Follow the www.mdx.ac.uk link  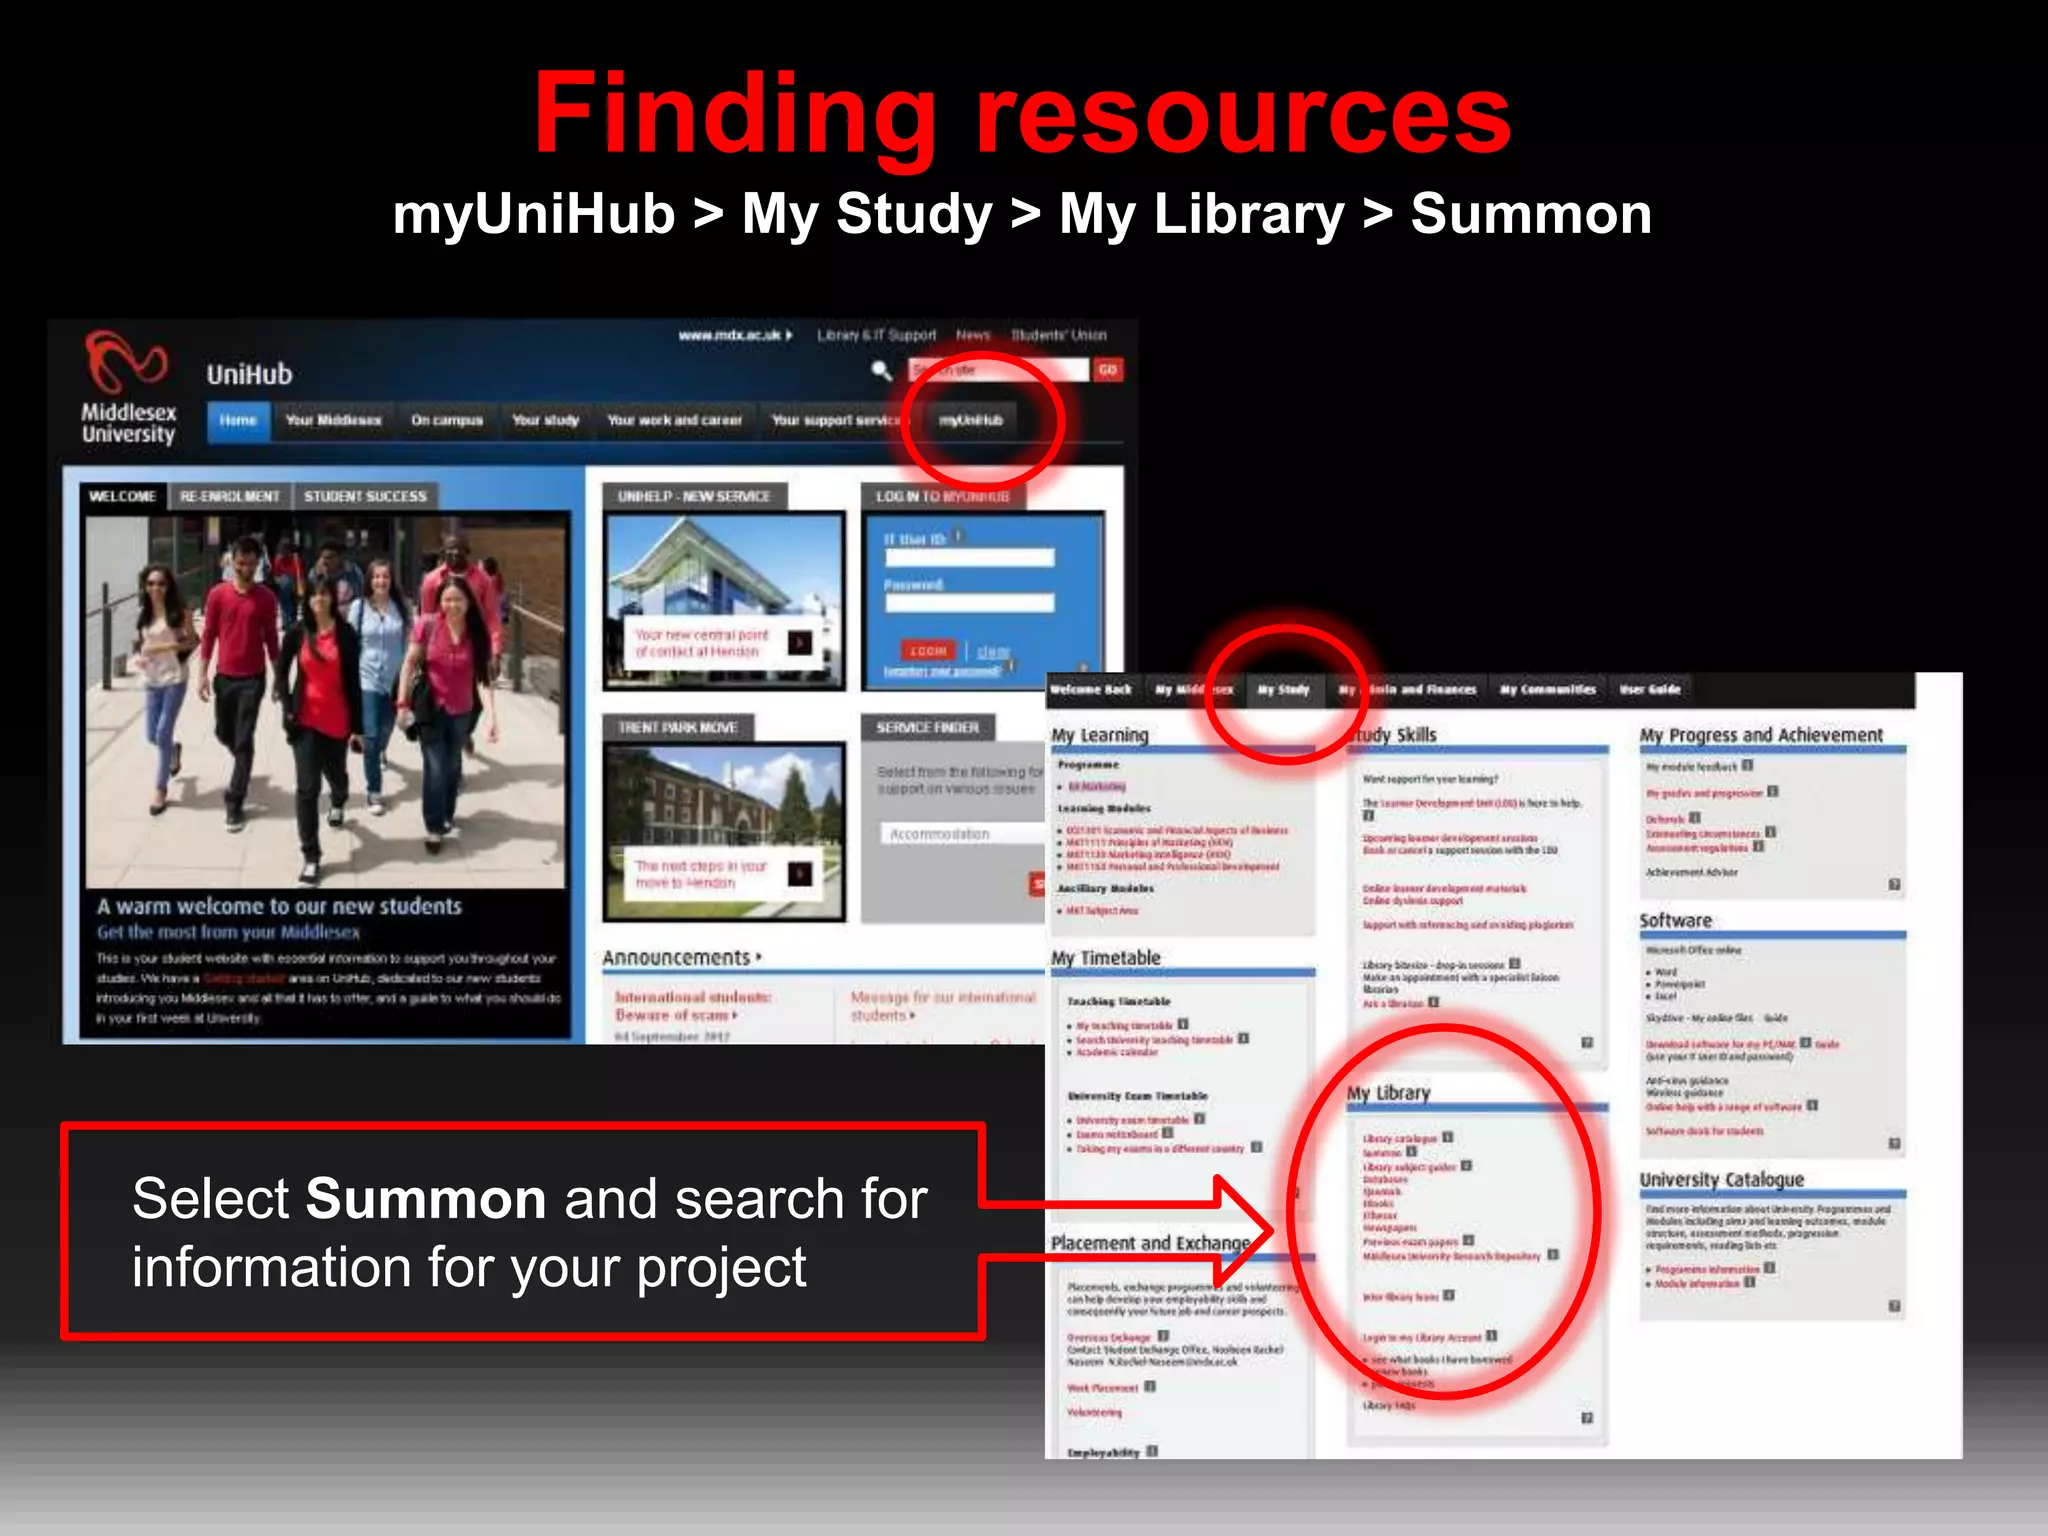734,335
